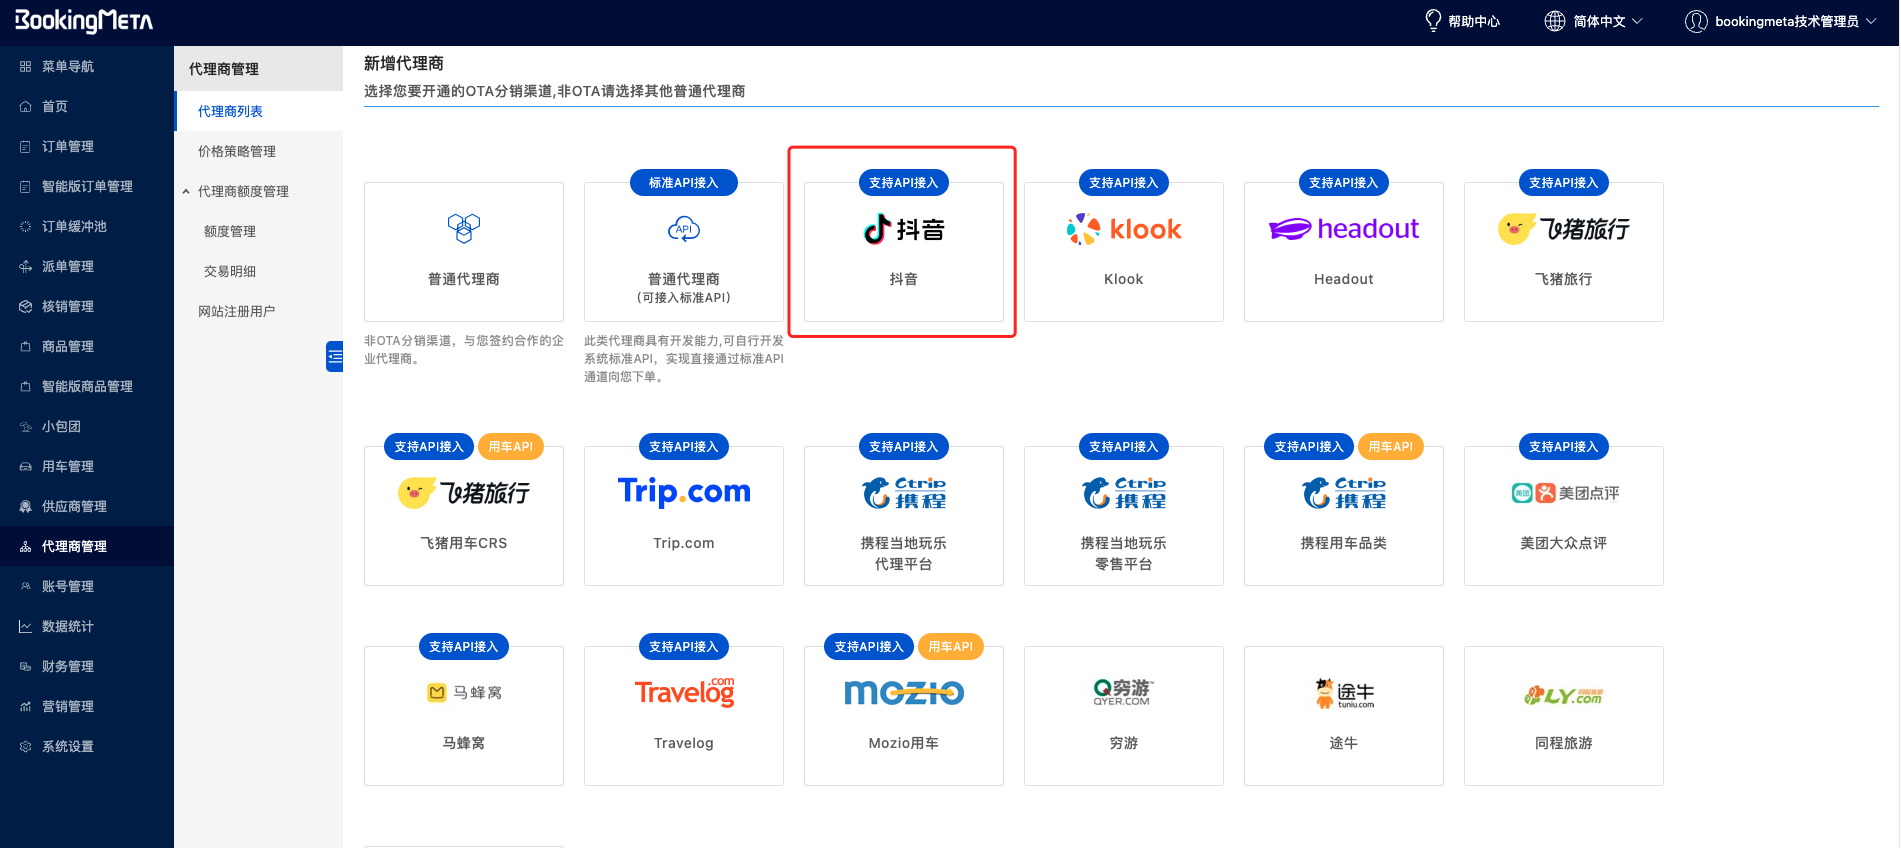The width and height of the screenshot is (1901, 848).
Task: Open the bookingmeta技术管理员 account dropdown
Action: (1780, 21)
